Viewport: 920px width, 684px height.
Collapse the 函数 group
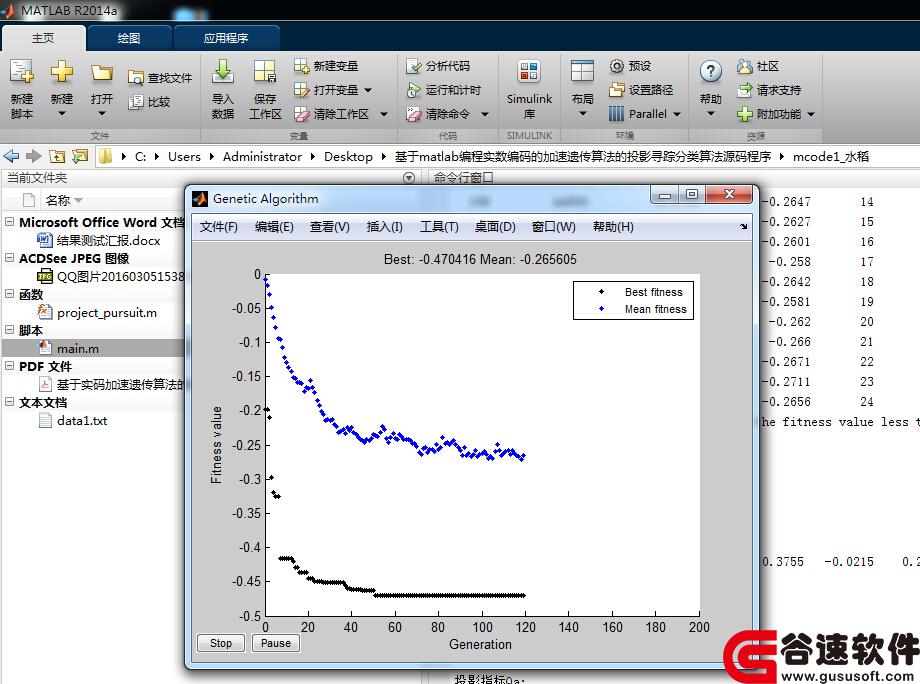pos(9,293)
